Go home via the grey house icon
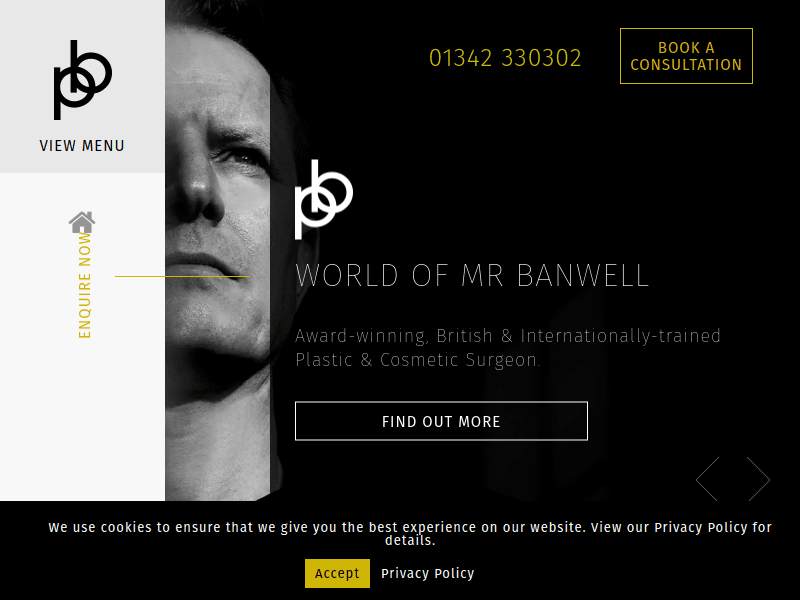 click(x=82, y=222)
